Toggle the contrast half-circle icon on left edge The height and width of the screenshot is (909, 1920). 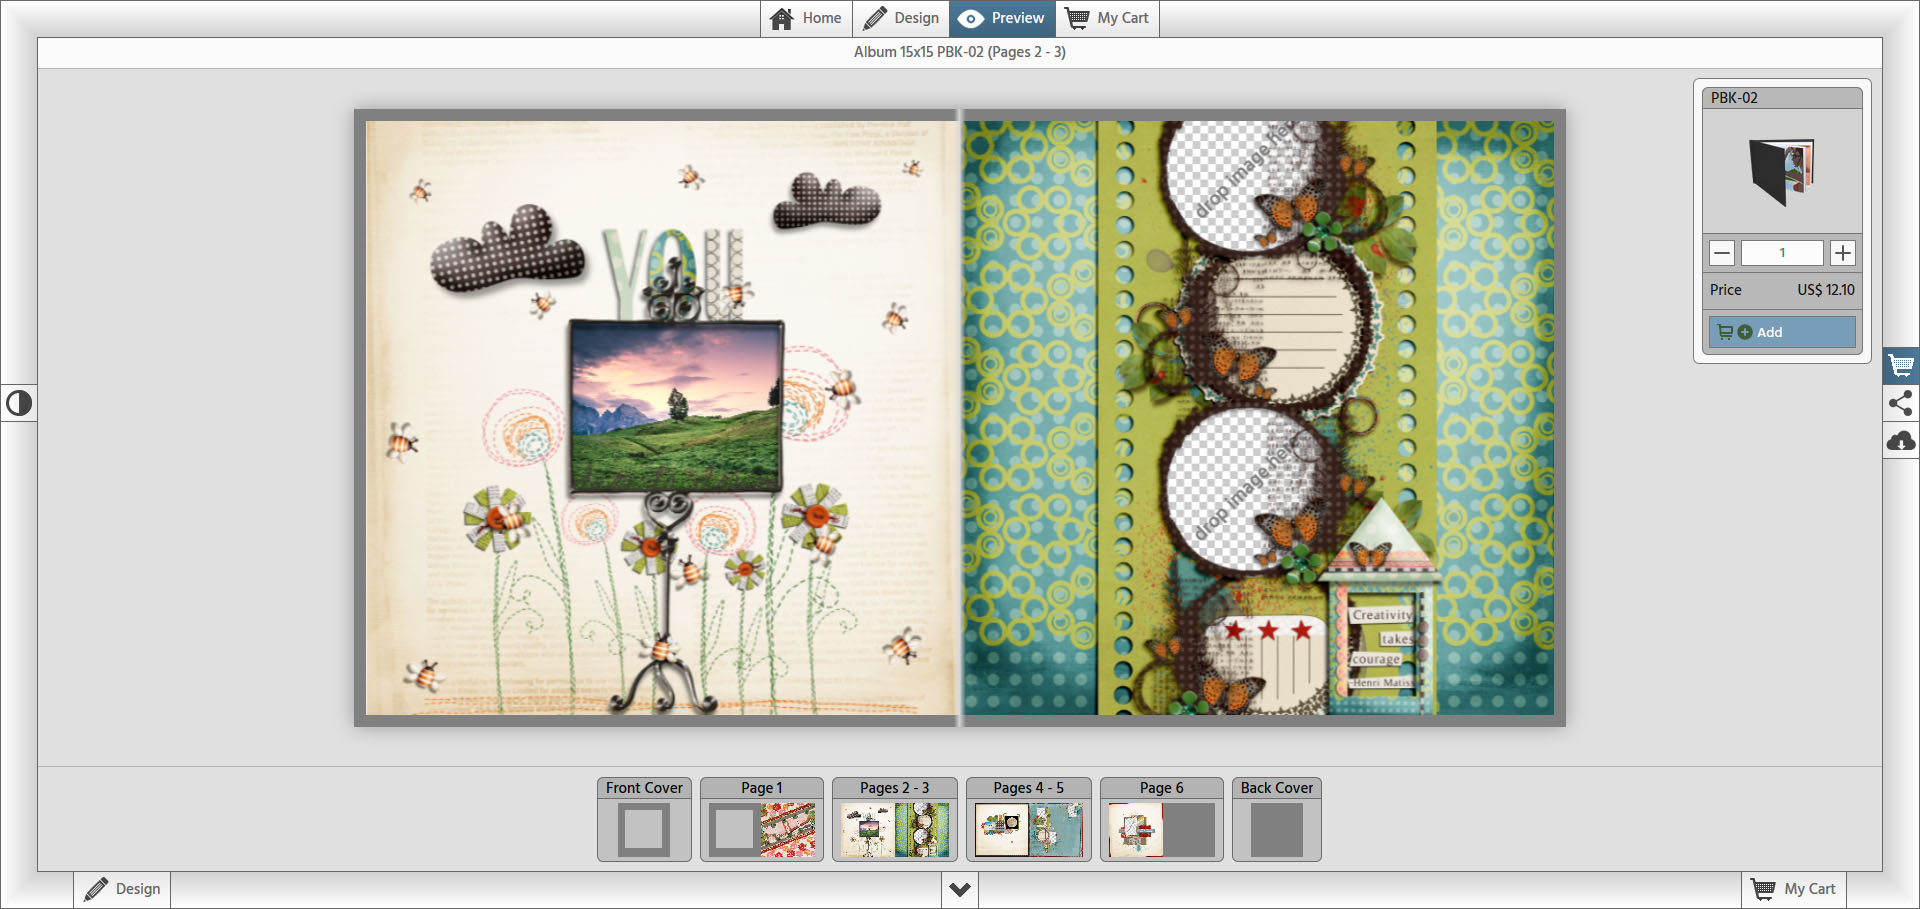(x=19, y=403)
